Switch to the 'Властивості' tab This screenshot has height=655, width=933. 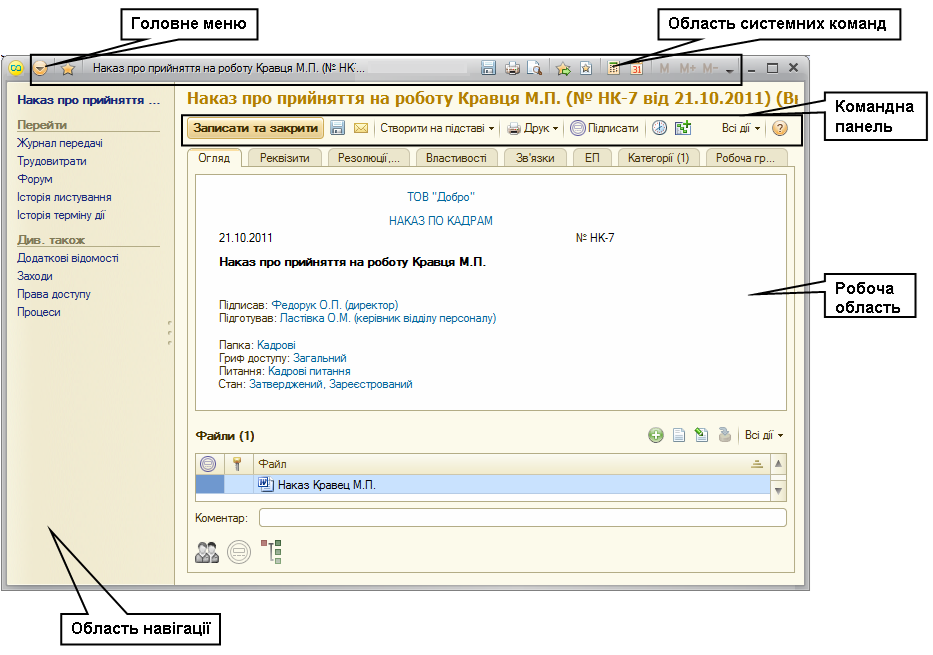[456, 158]
